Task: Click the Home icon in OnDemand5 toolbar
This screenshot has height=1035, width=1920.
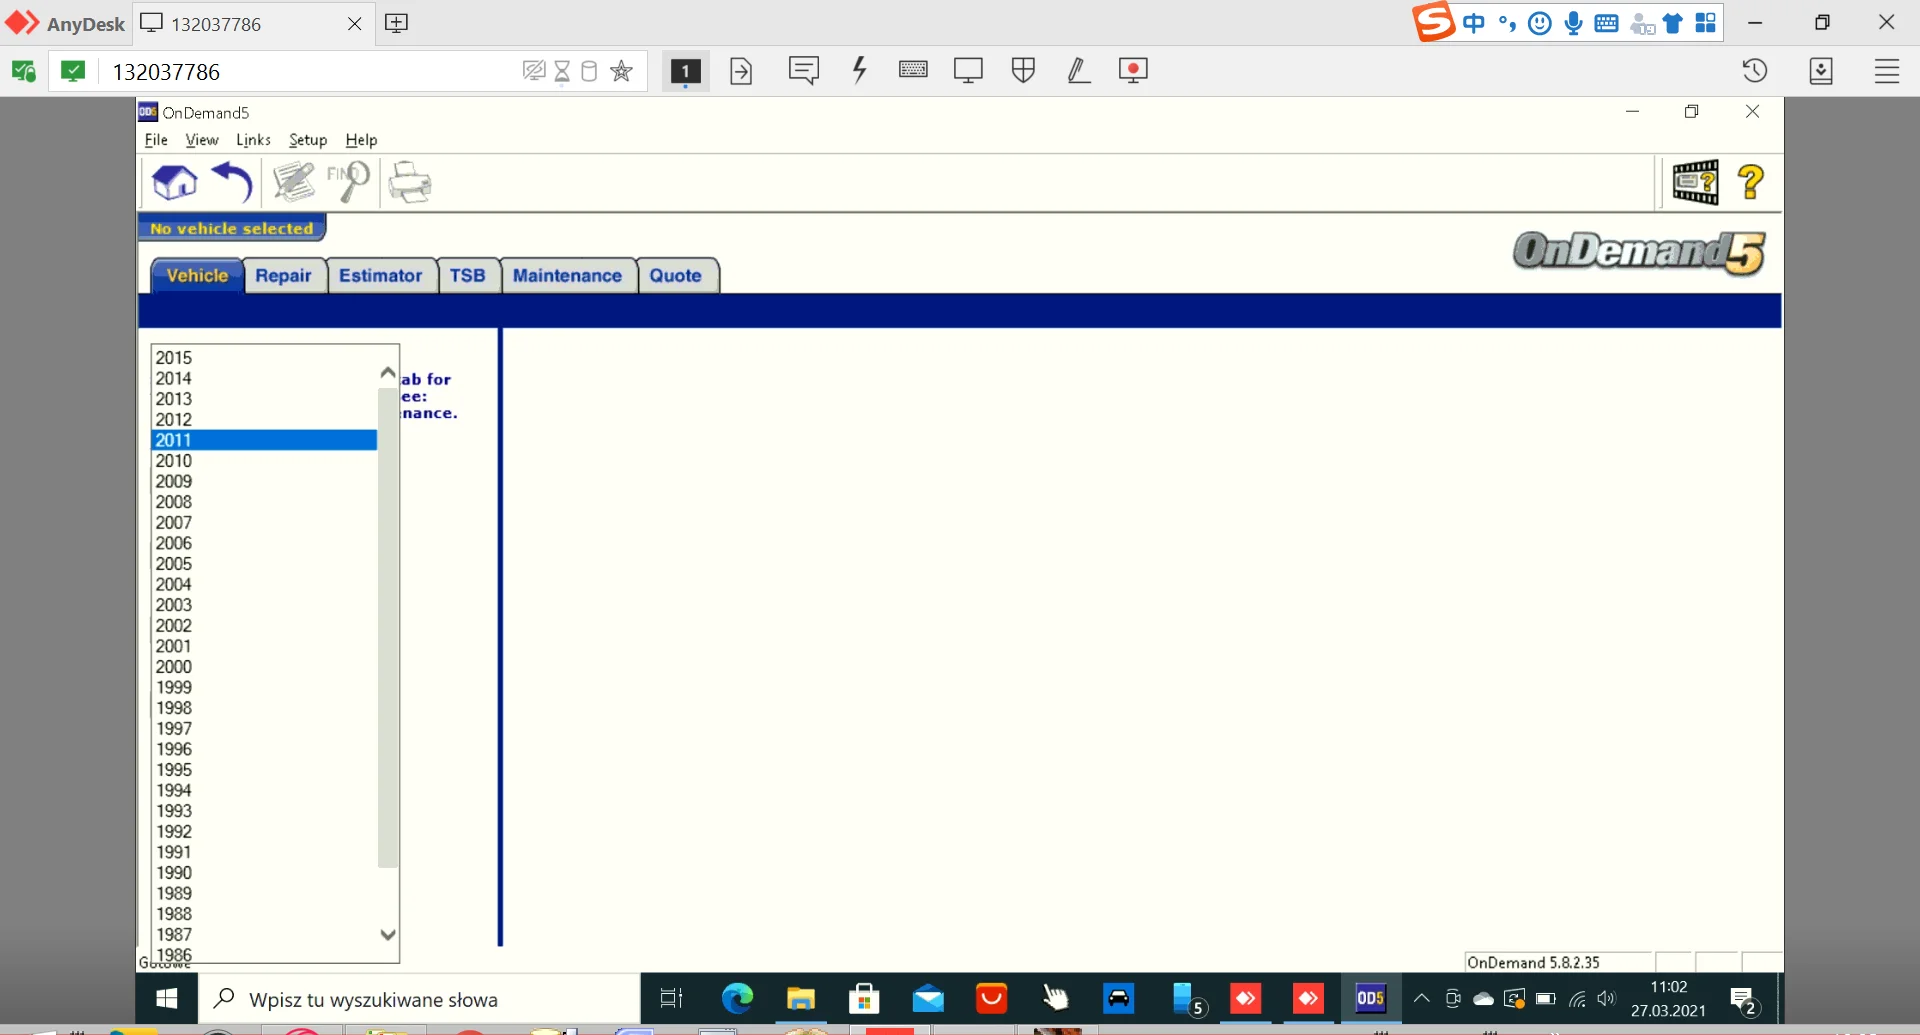Action: coord(174,183)
